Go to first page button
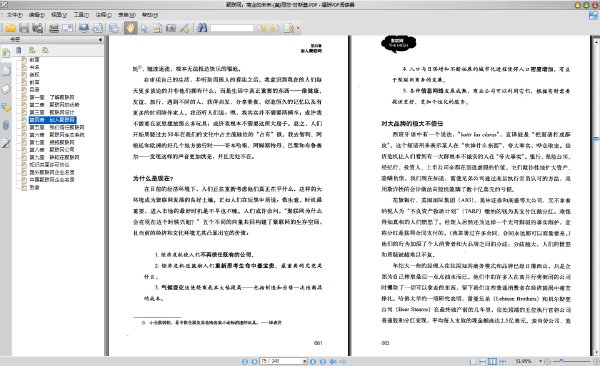This screenshot has height=366, width=600. [245, 361]
